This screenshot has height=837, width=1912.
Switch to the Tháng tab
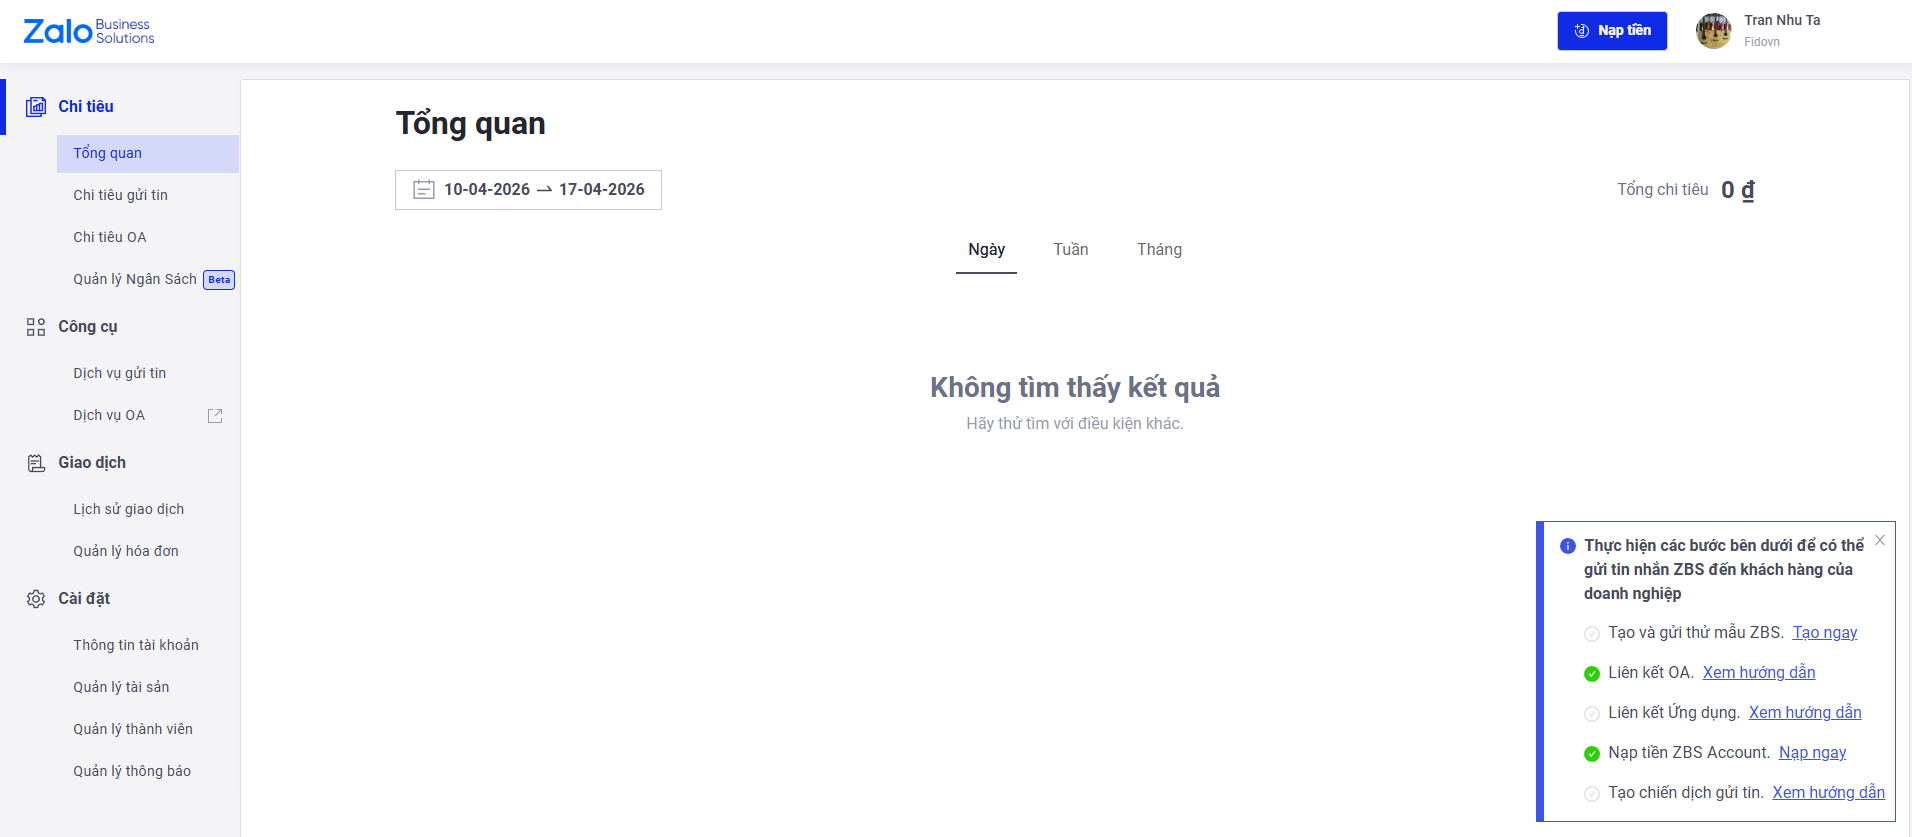(1159, 250)
